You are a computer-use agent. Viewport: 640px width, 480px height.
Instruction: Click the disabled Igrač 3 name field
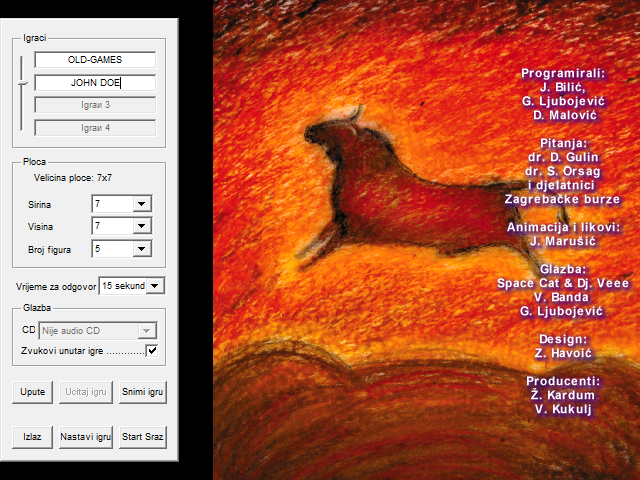coord(95,105)
